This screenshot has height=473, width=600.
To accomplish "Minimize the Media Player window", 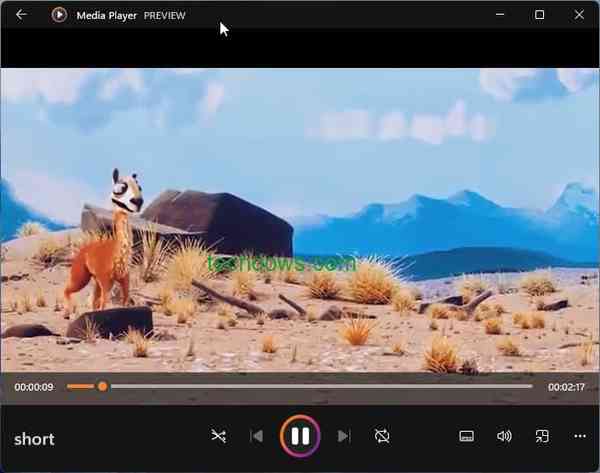I will point(500,15).
